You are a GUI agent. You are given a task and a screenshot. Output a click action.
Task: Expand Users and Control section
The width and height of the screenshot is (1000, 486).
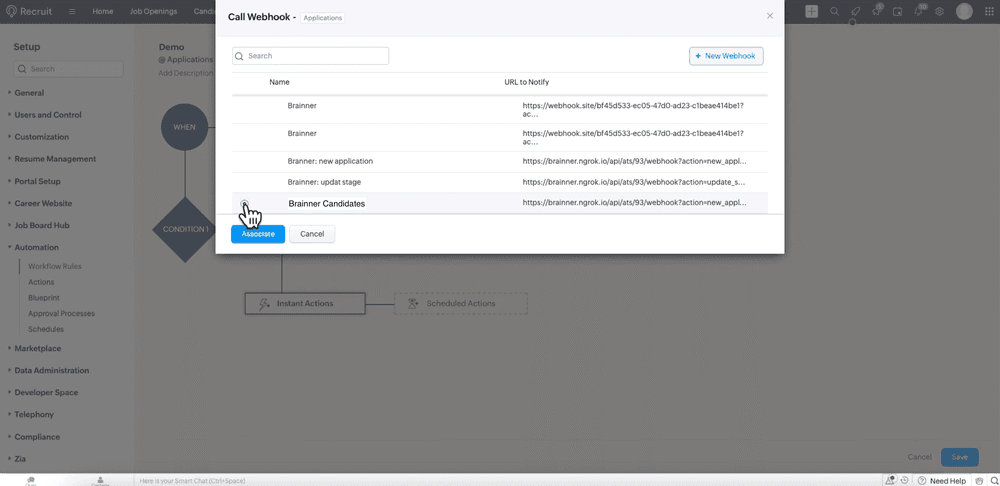click(x=48, y=115)
